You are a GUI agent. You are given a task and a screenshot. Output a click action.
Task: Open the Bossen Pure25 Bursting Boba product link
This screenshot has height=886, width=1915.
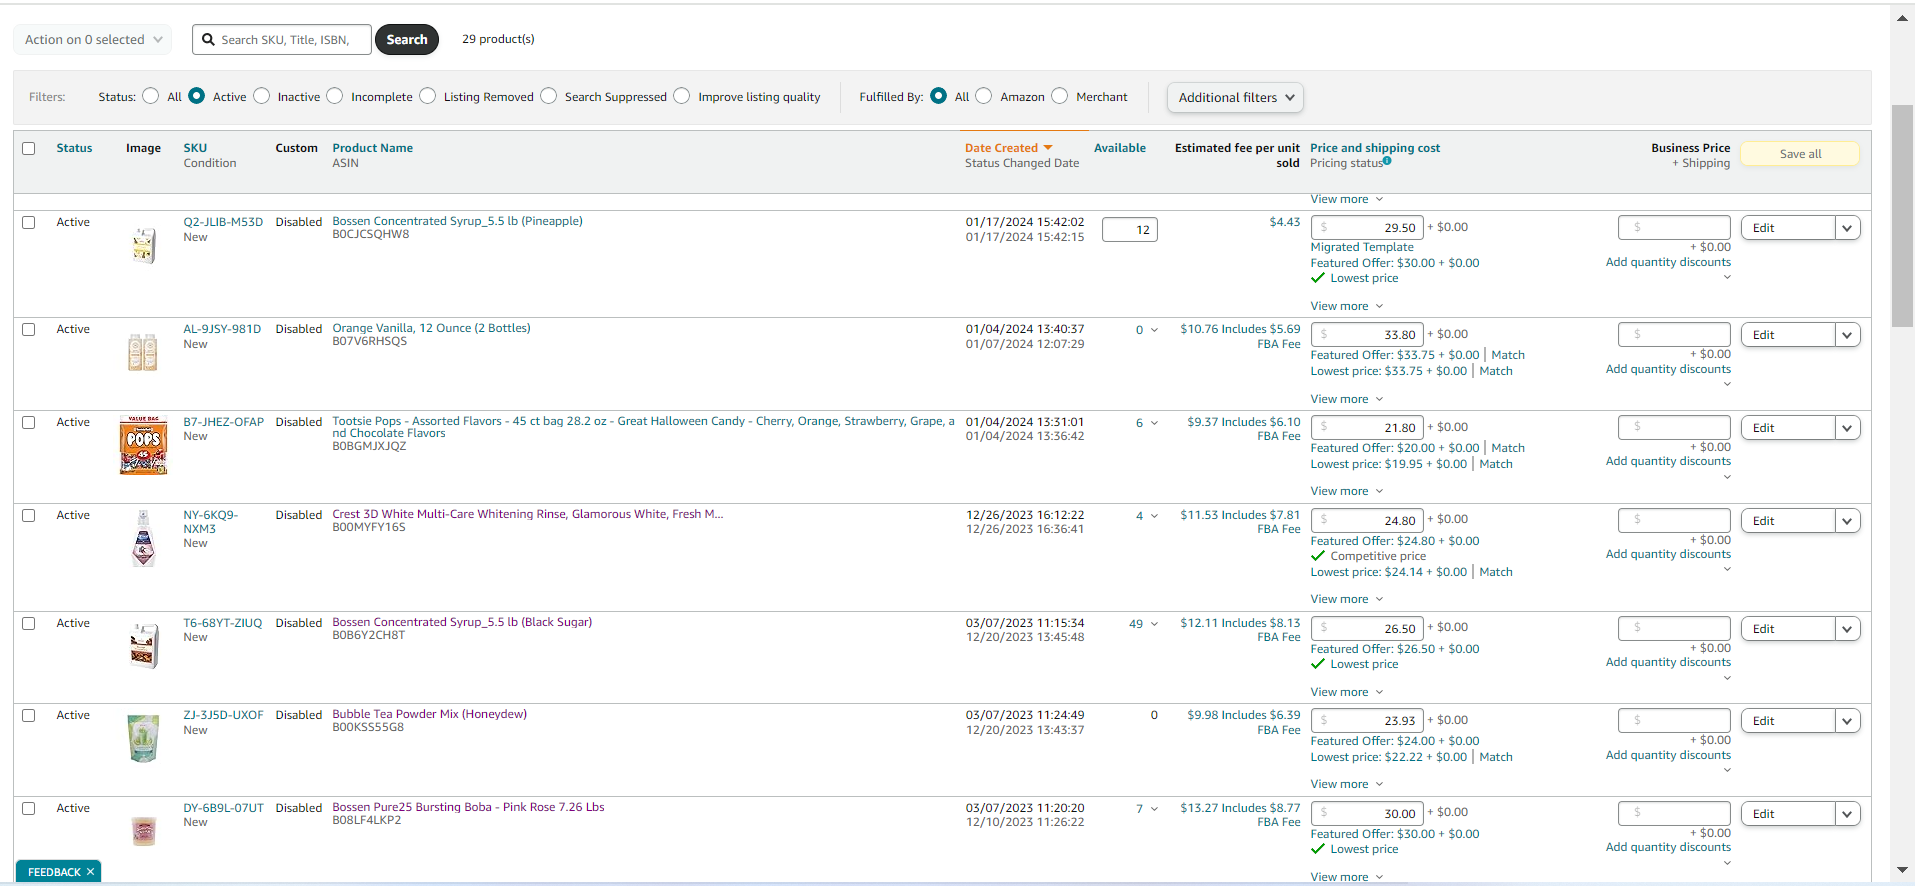[468, 807]
